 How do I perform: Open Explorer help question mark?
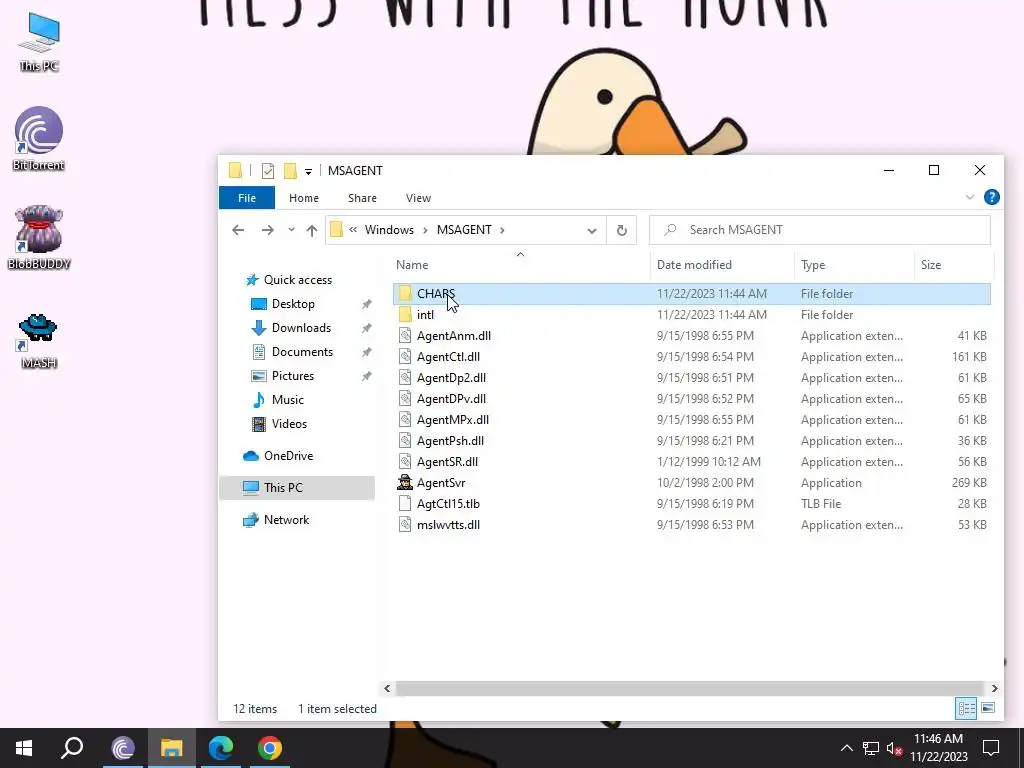pyautogui.click(x=991, y=197)
